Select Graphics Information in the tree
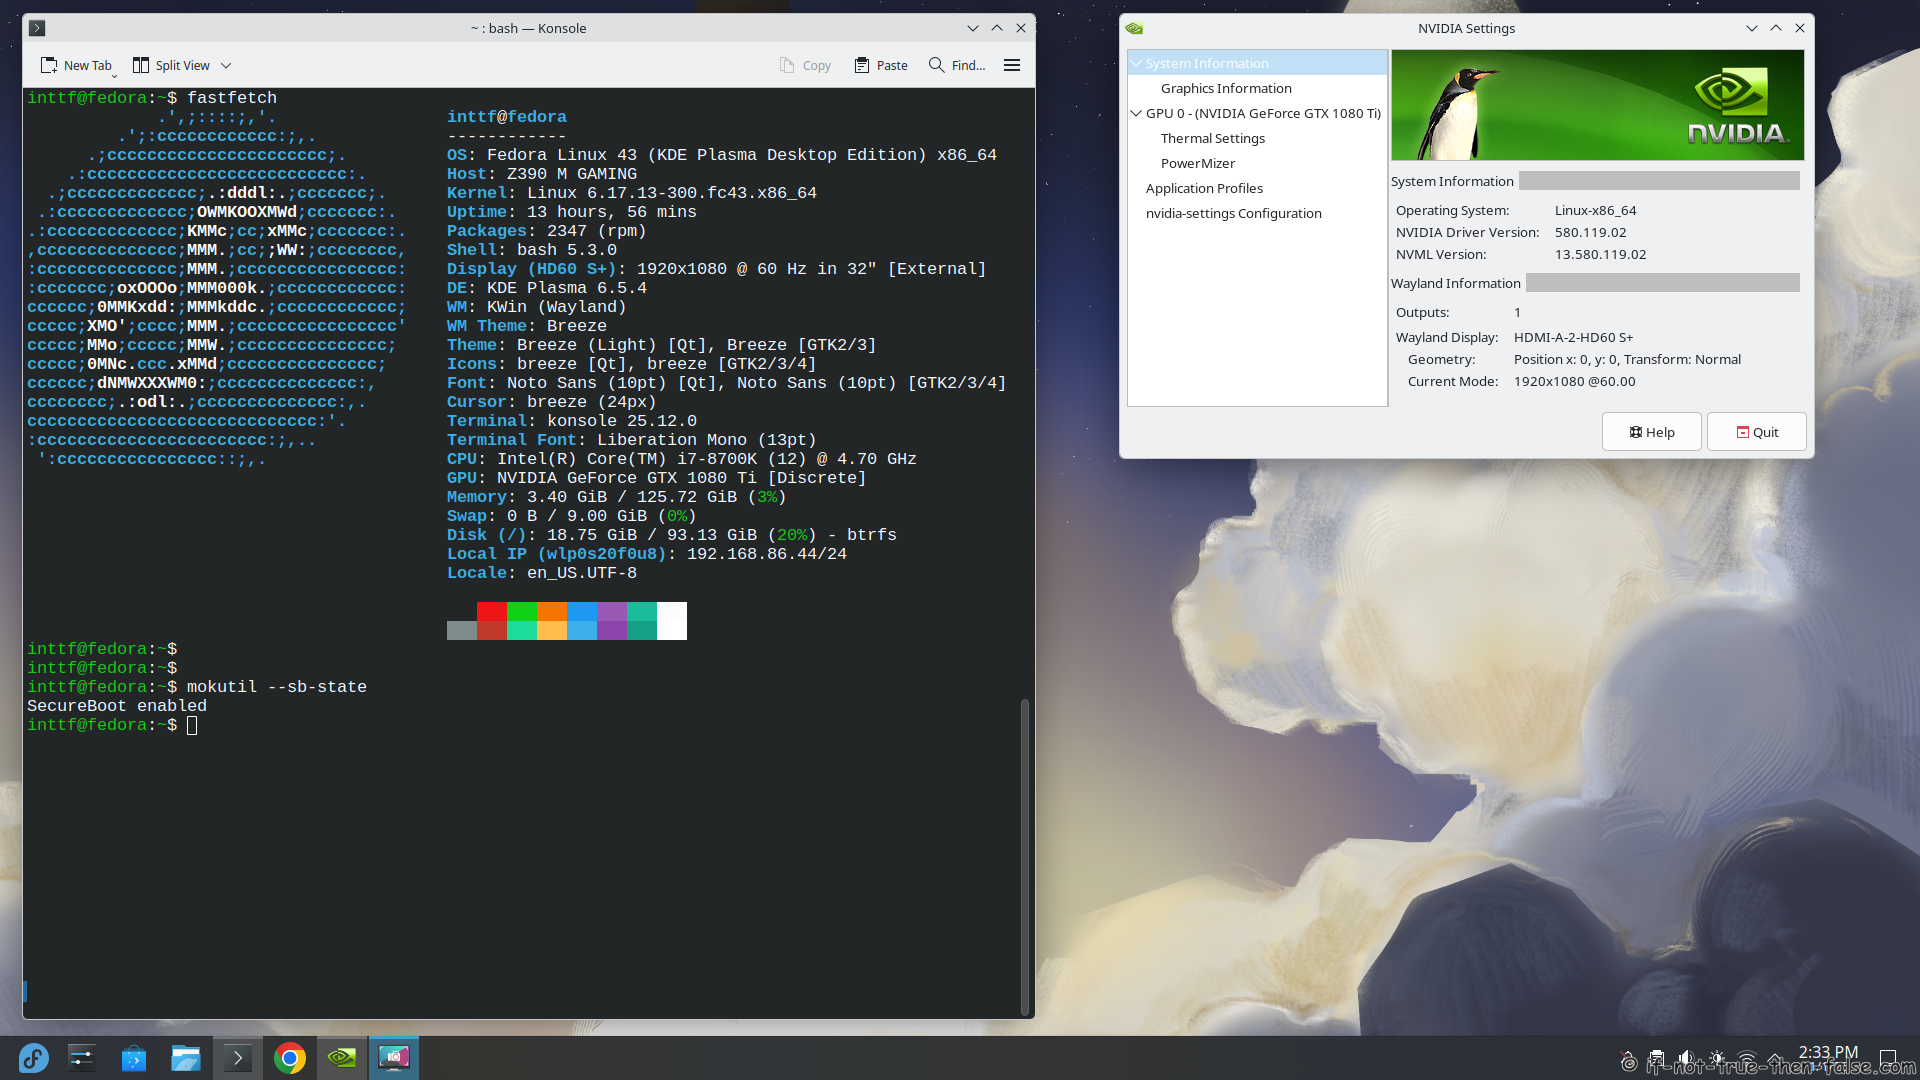This screenshot has width=1920, height=1080. [1226, 88]
